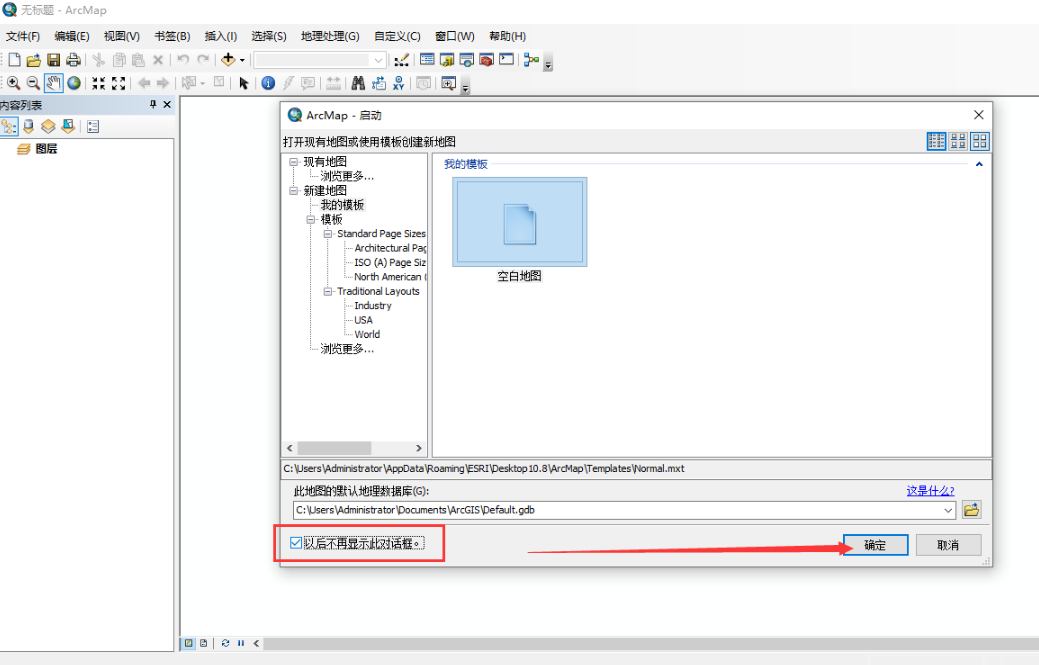Open the Python window icon
Viewport: 1039px width, 665px height.
506,60
